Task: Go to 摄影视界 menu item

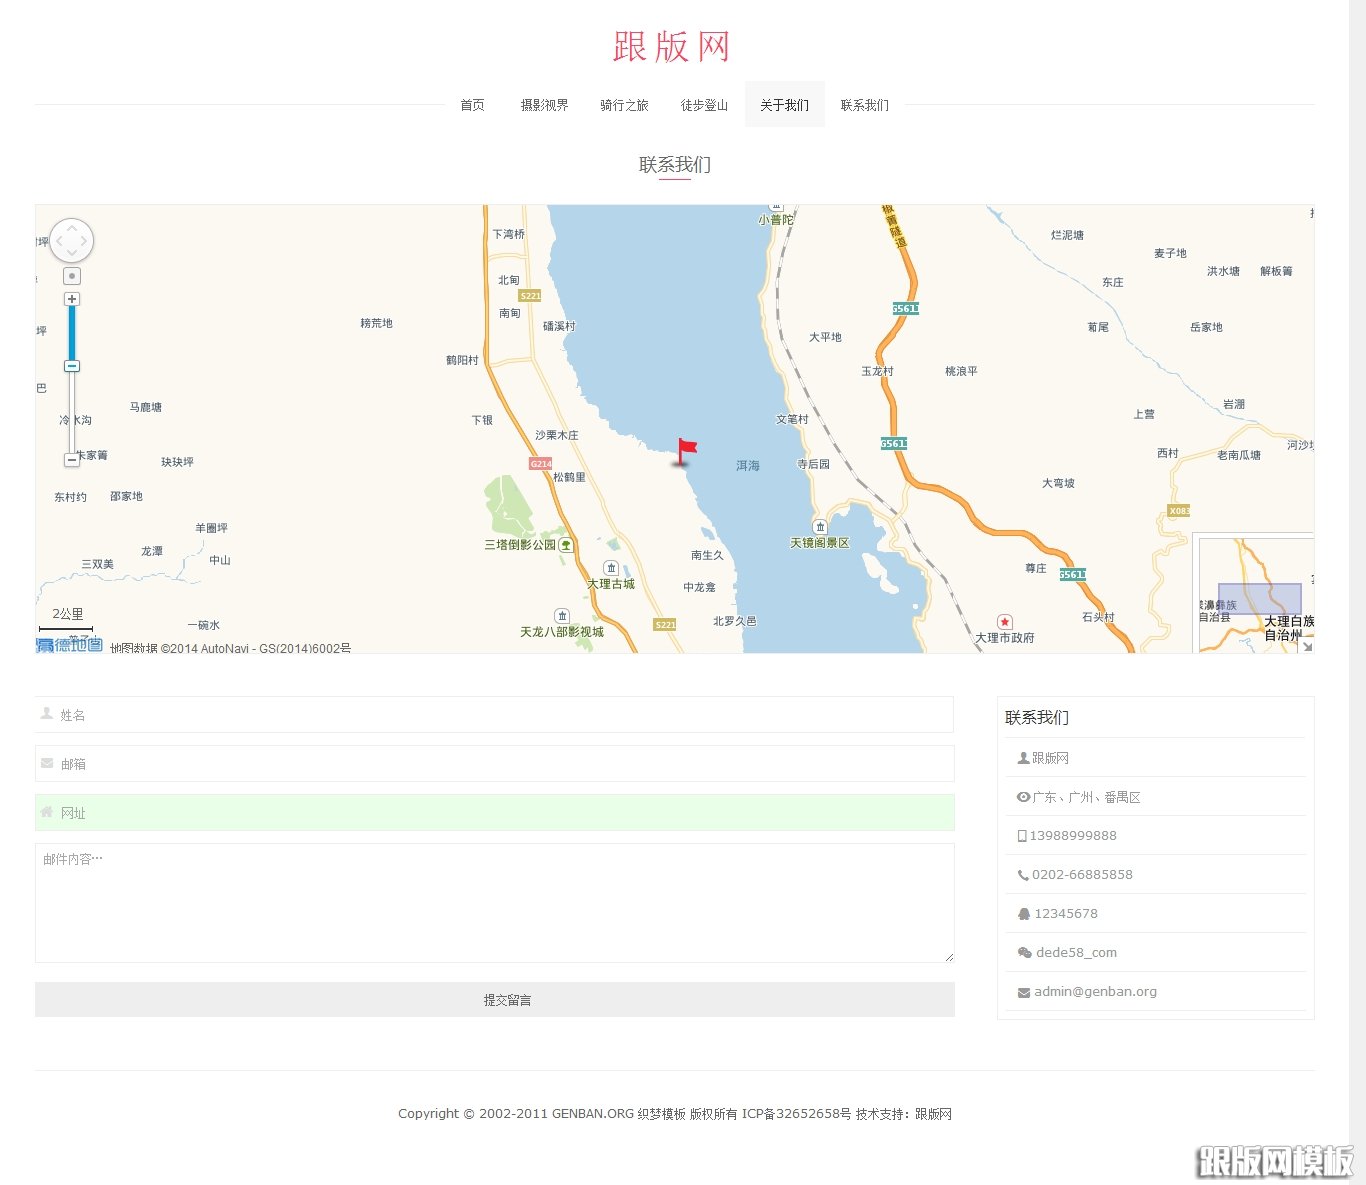Action: coord(544,105)
